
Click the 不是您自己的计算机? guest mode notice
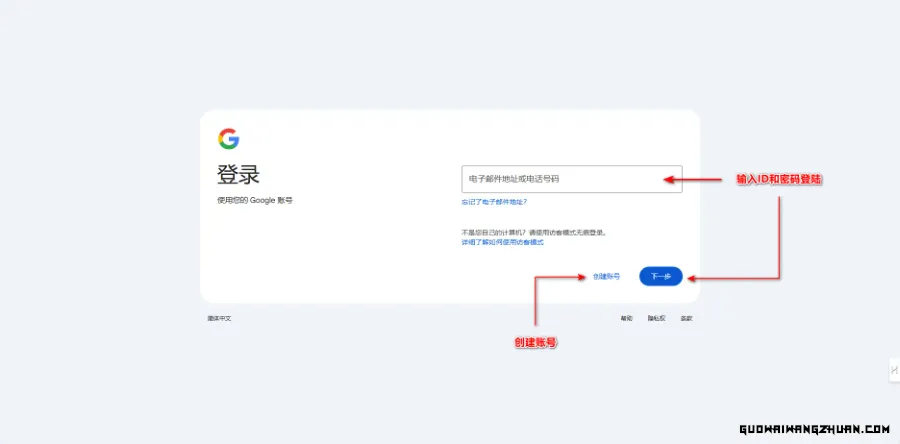click(534, 233)
